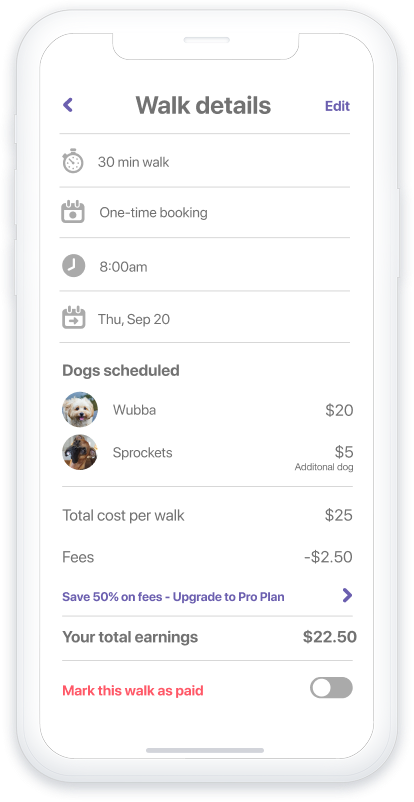The image size is (414, 802).
Task: Toggle Mark this walk as paid switch
Action: click(x=331, y=688)
